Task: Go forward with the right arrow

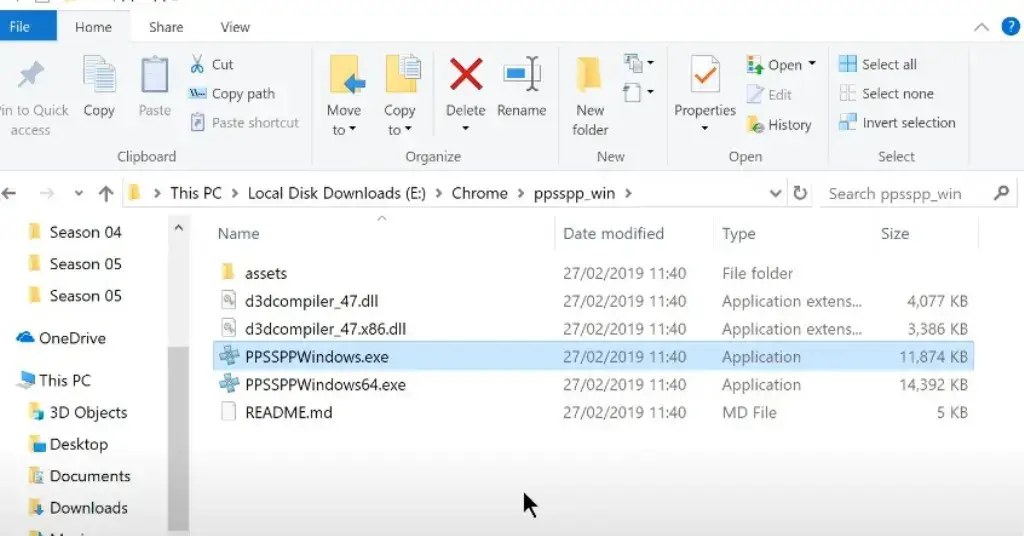Action: 47,193
